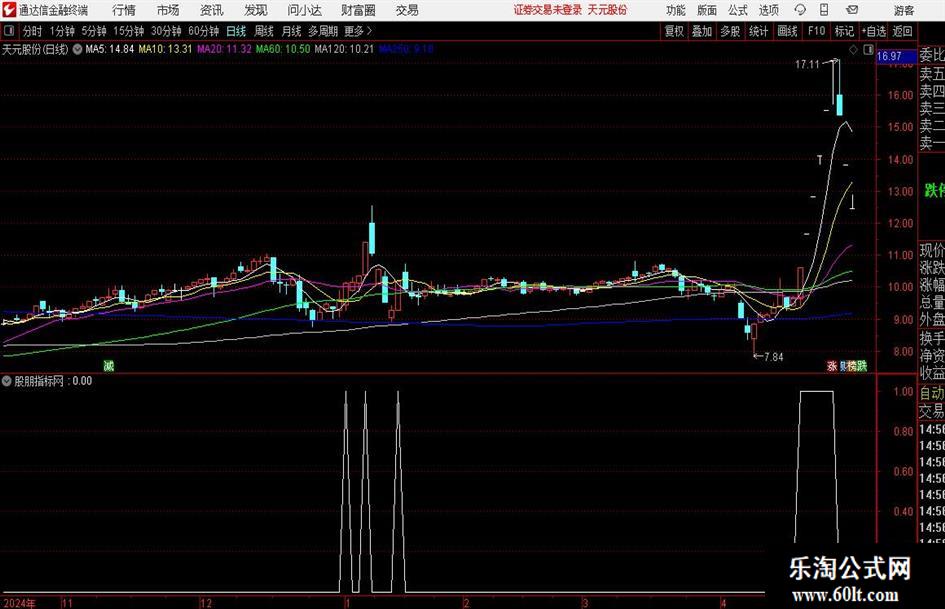Click the MA5: 14.84 value

pos(110,49)
